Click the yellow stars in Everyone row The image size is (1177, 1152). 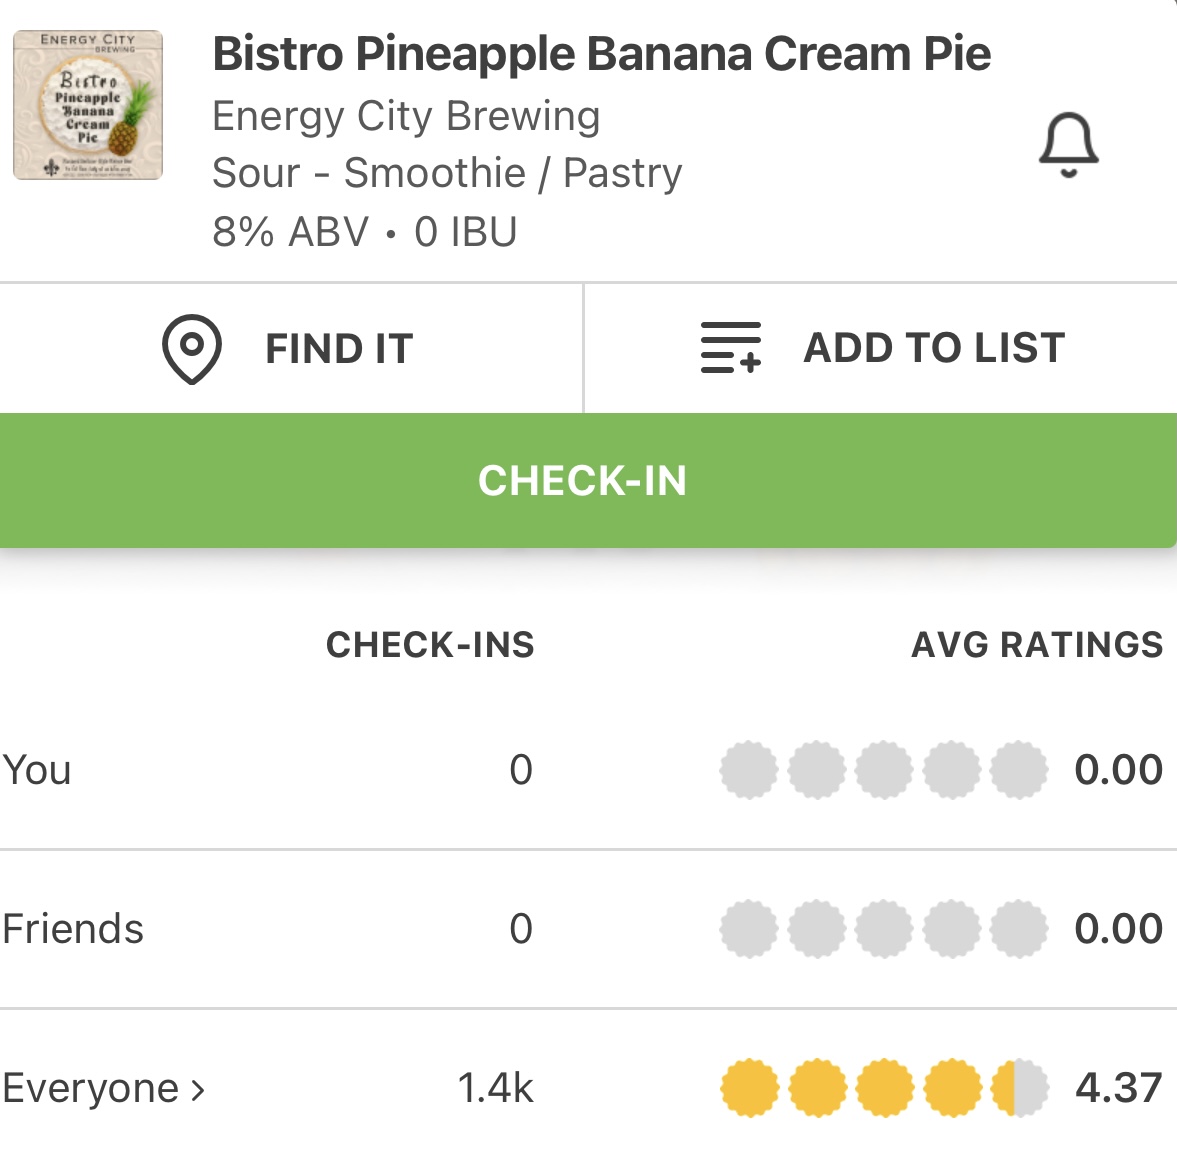[884, 1088]
